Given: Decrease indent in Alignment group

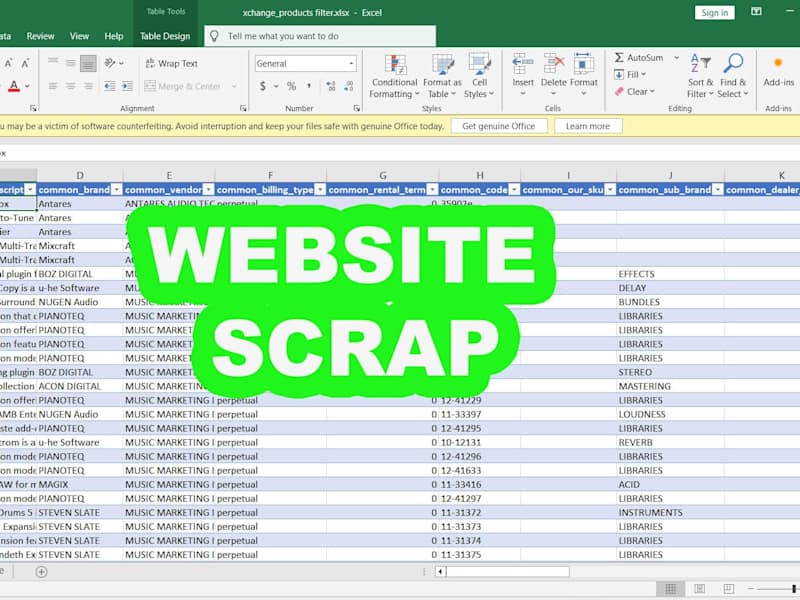Looking at the screenshot, I should click(x=109, y=86).
